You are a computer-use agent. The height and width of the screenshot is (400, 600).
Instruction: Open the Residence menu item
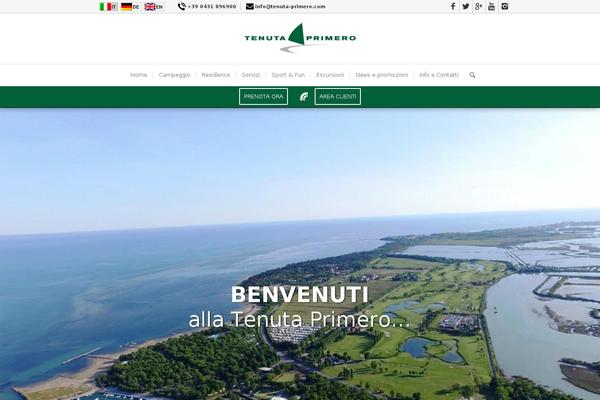[x=216, y=75]
